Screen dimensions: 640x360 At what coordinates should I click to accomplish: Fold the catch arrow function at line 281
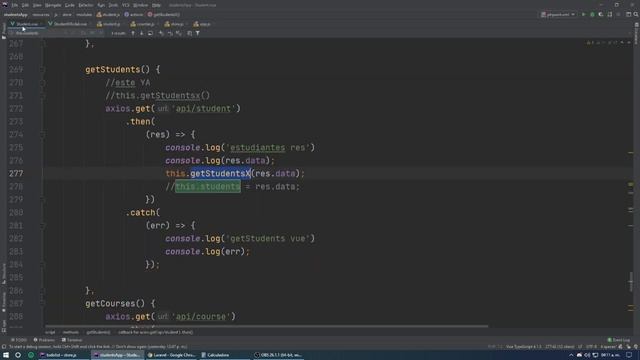pos(42,226)
